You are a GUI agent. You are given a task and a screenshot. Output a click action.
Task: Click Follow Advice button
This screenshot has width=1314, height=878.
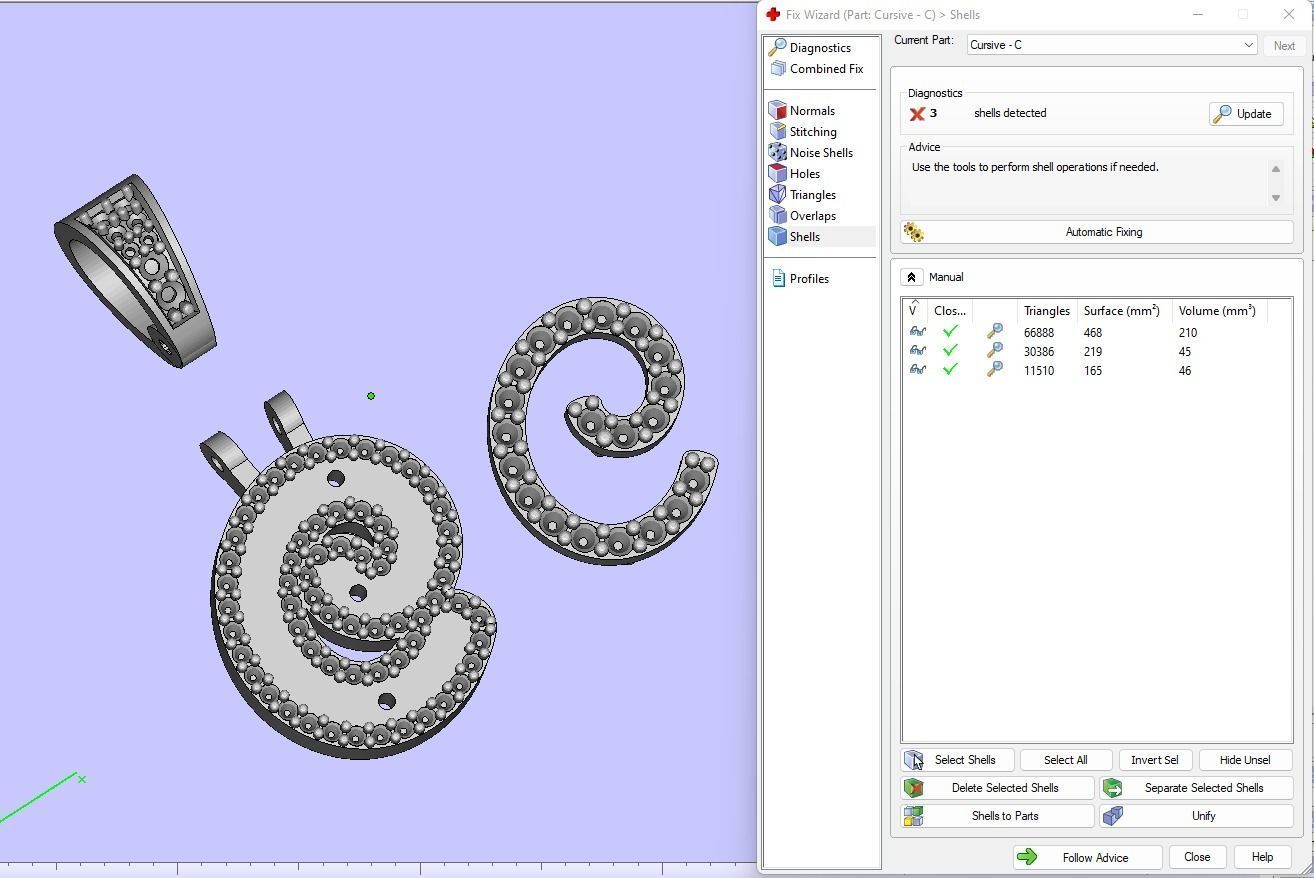point(1087,858)
